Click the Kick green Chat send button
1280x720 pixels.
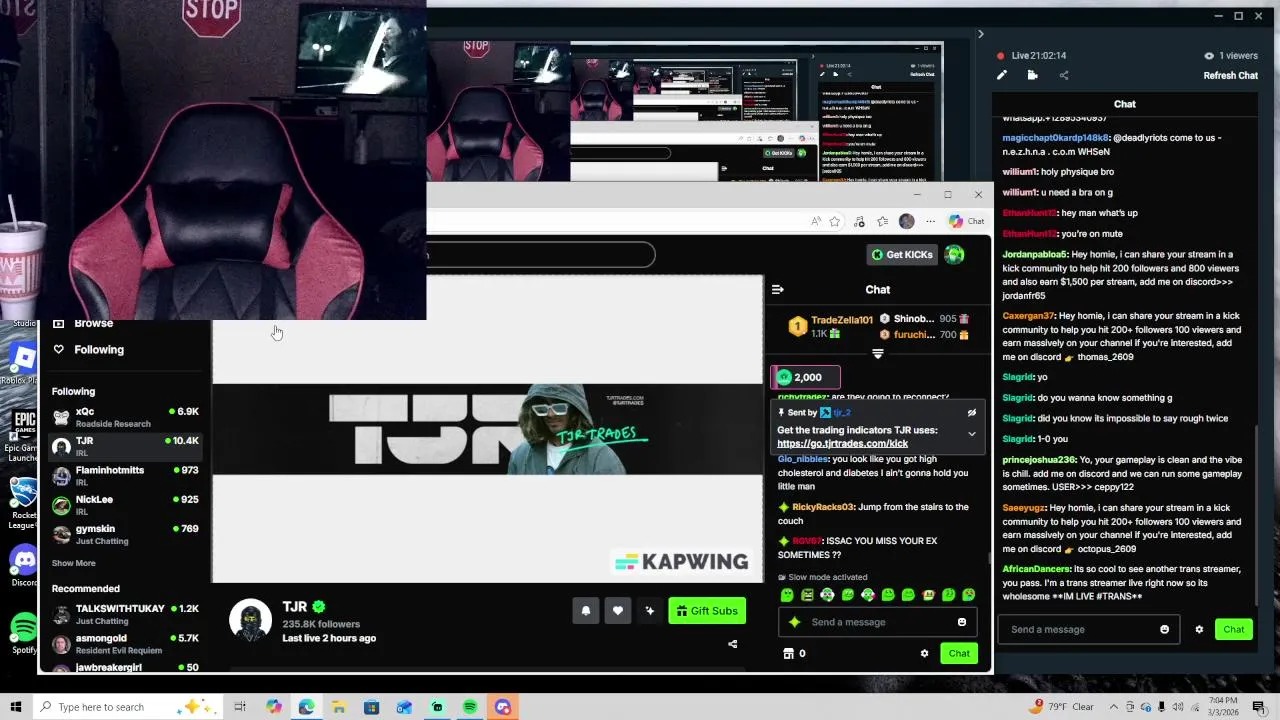958,654
